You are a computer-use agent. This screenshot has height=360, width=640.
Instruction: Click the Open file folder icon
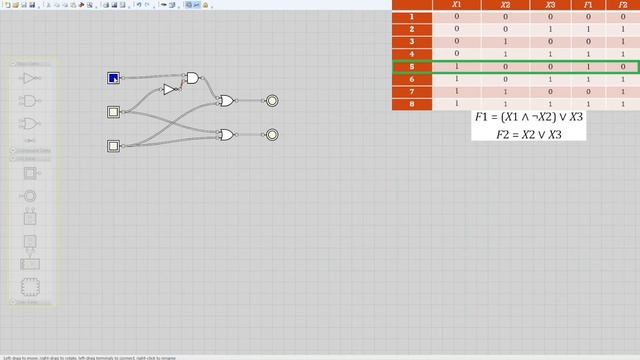(x=16, y=5)
